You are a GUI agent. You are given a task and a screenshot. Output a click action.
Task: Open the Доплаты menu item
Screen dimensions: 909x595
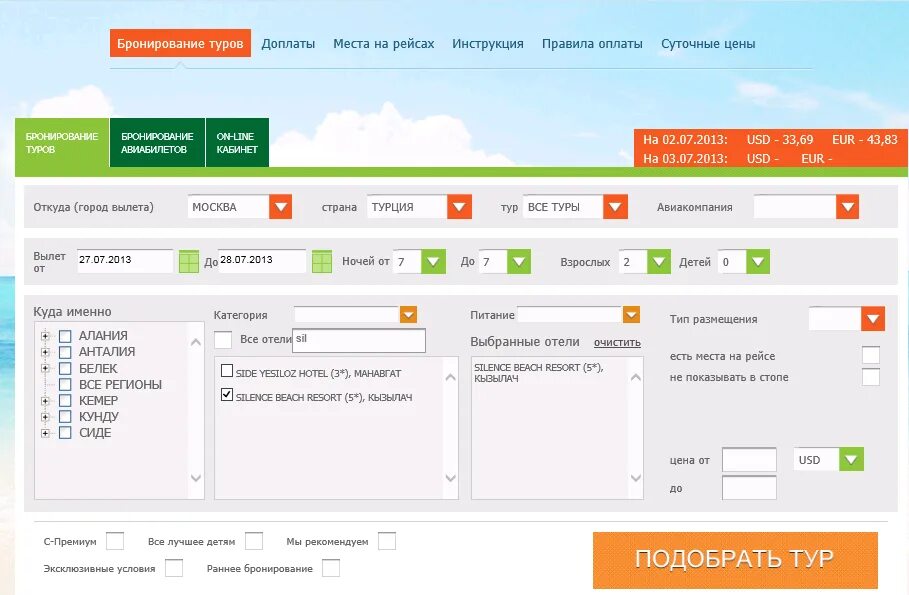pos(288,43)
